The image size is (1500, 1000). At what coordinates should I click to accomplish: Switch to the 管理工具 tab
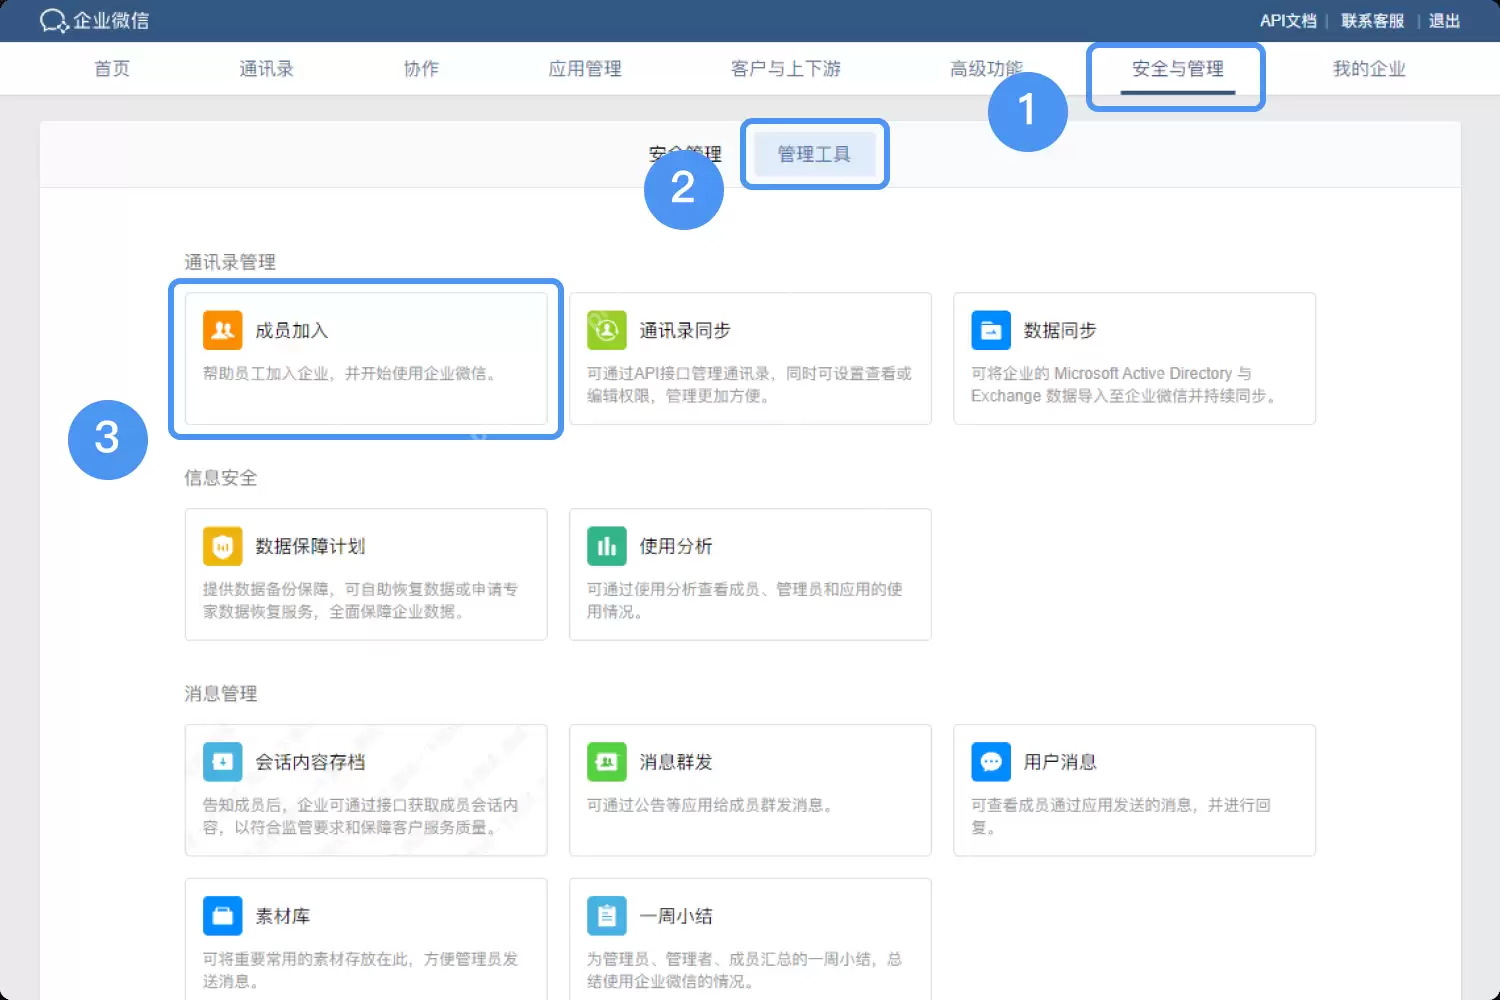[x=814, y=154]
